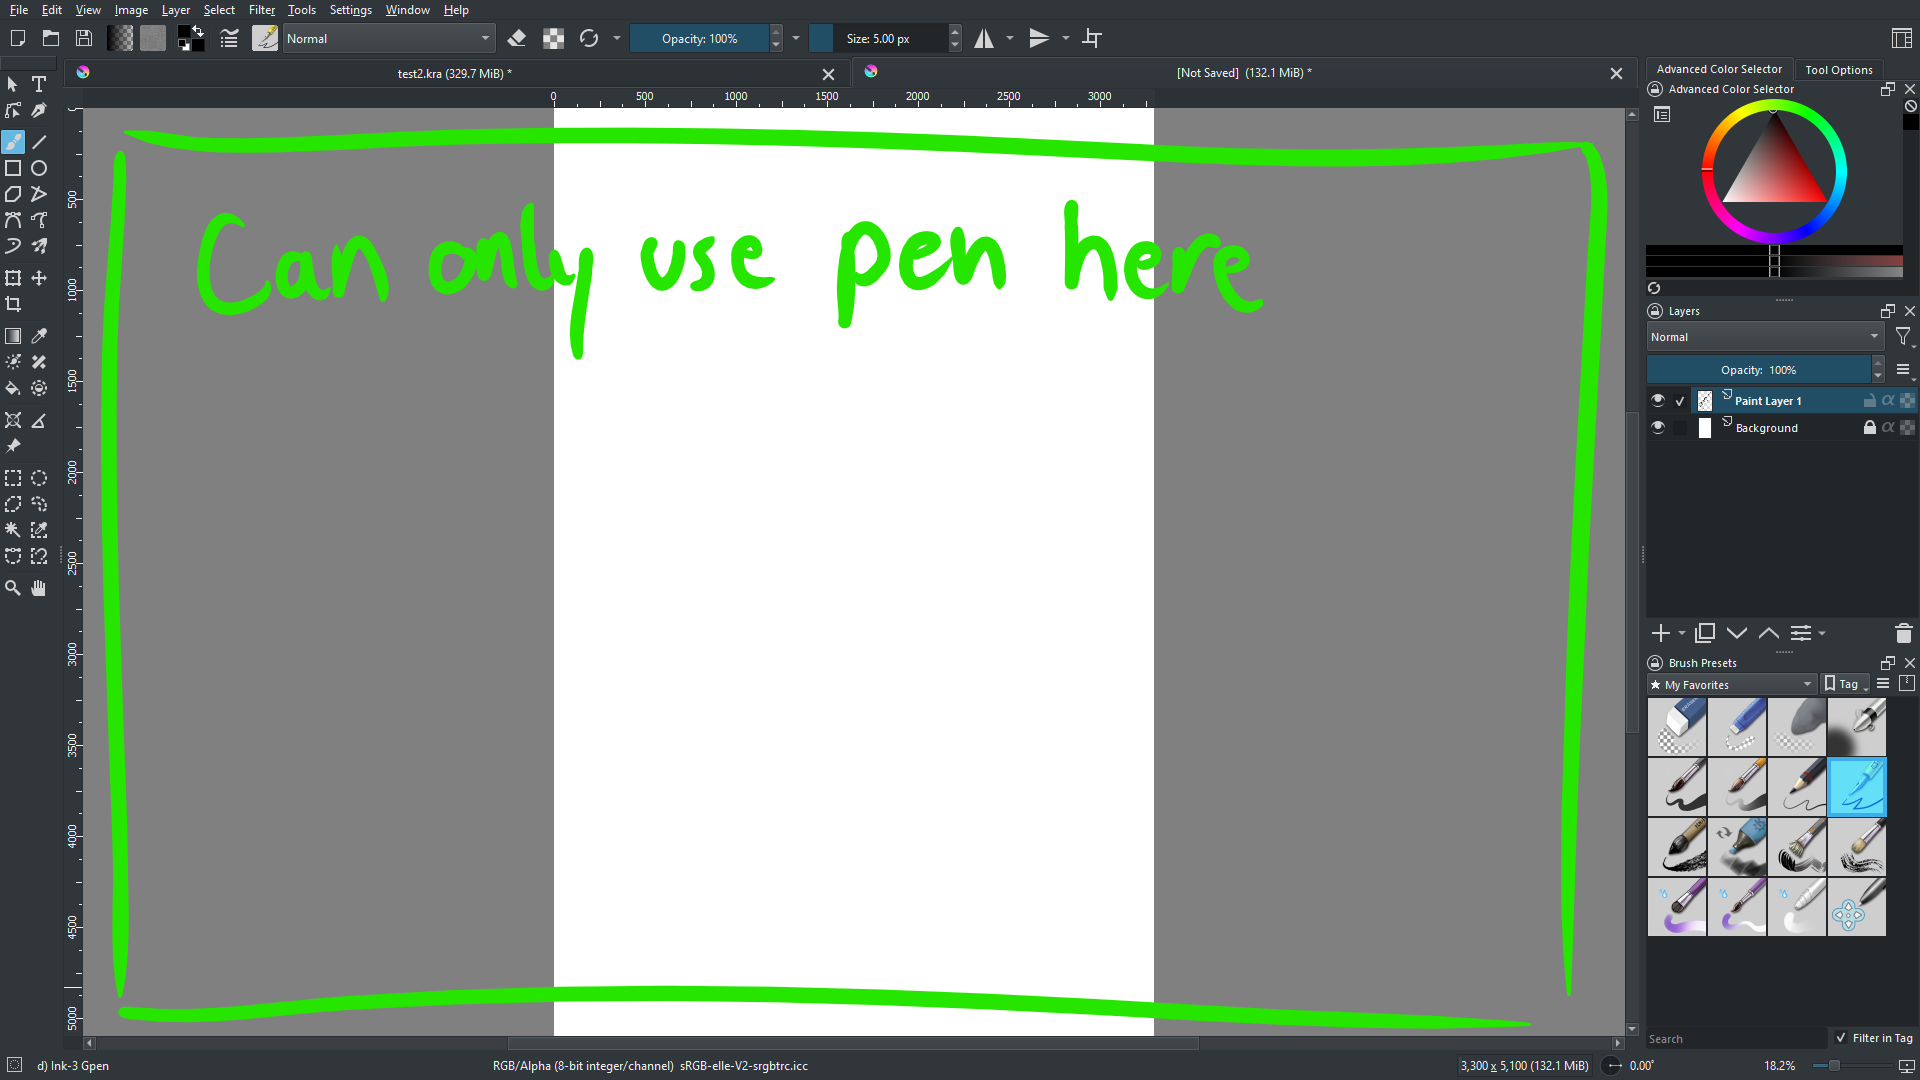Switch to Tool Options tab
The width and height of the screenshot is (1920, 1080).
1838,69
